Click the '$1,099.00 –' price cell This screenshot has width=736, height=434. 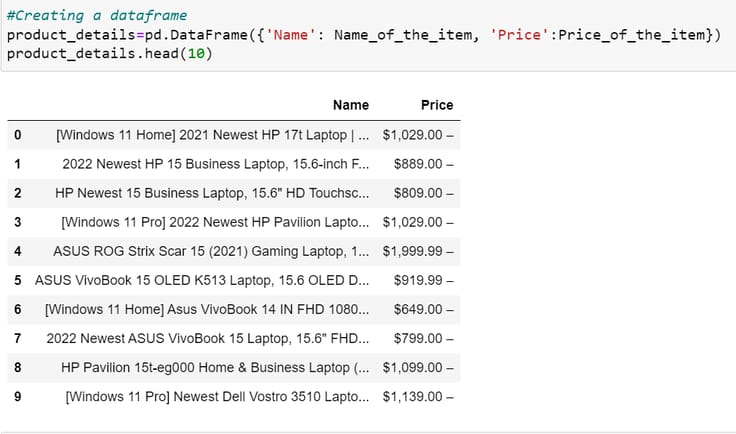(418, 368)
